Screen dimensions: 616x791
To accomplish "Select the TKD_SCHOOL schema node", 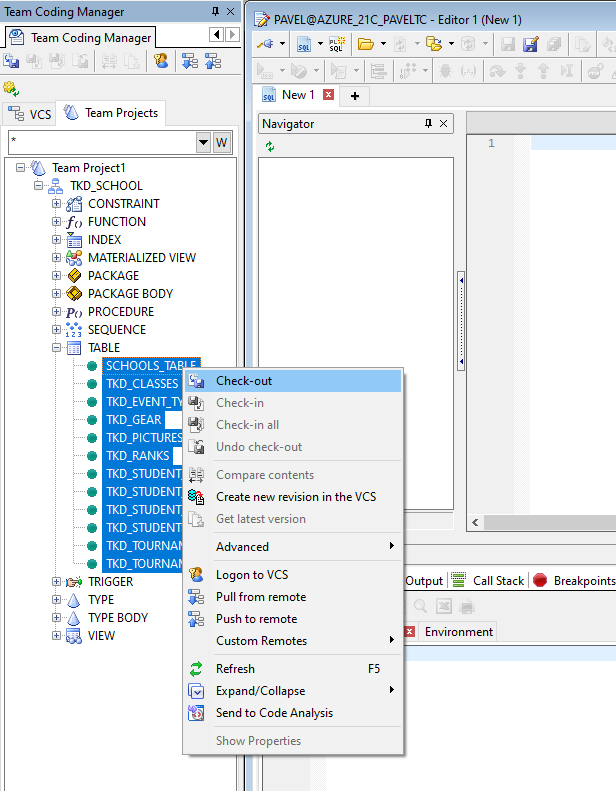I will (x=106, y=186).
